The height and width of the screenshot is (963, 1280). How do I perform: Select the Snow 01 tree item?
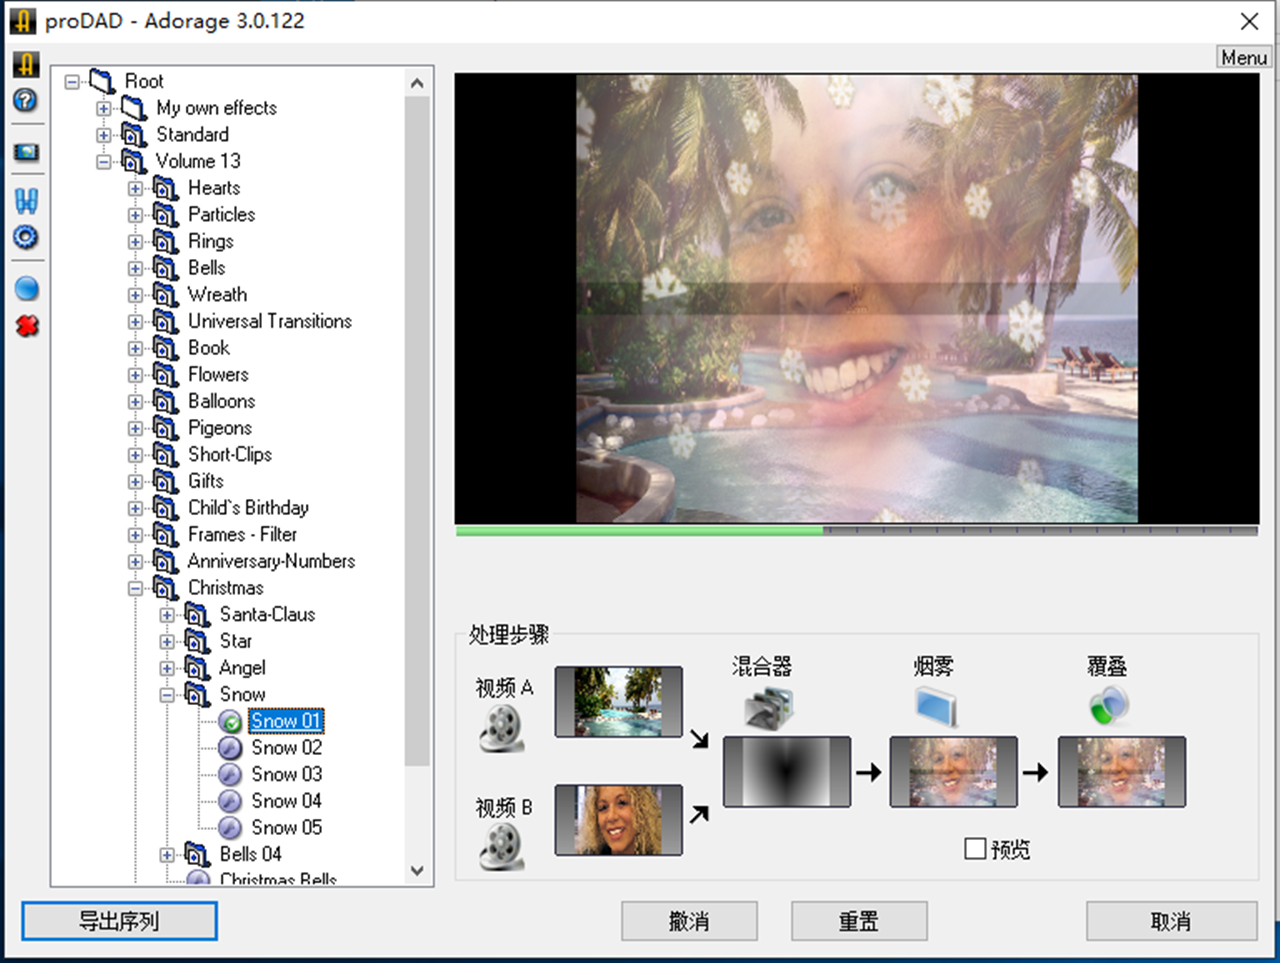click(x=286, y=721)
